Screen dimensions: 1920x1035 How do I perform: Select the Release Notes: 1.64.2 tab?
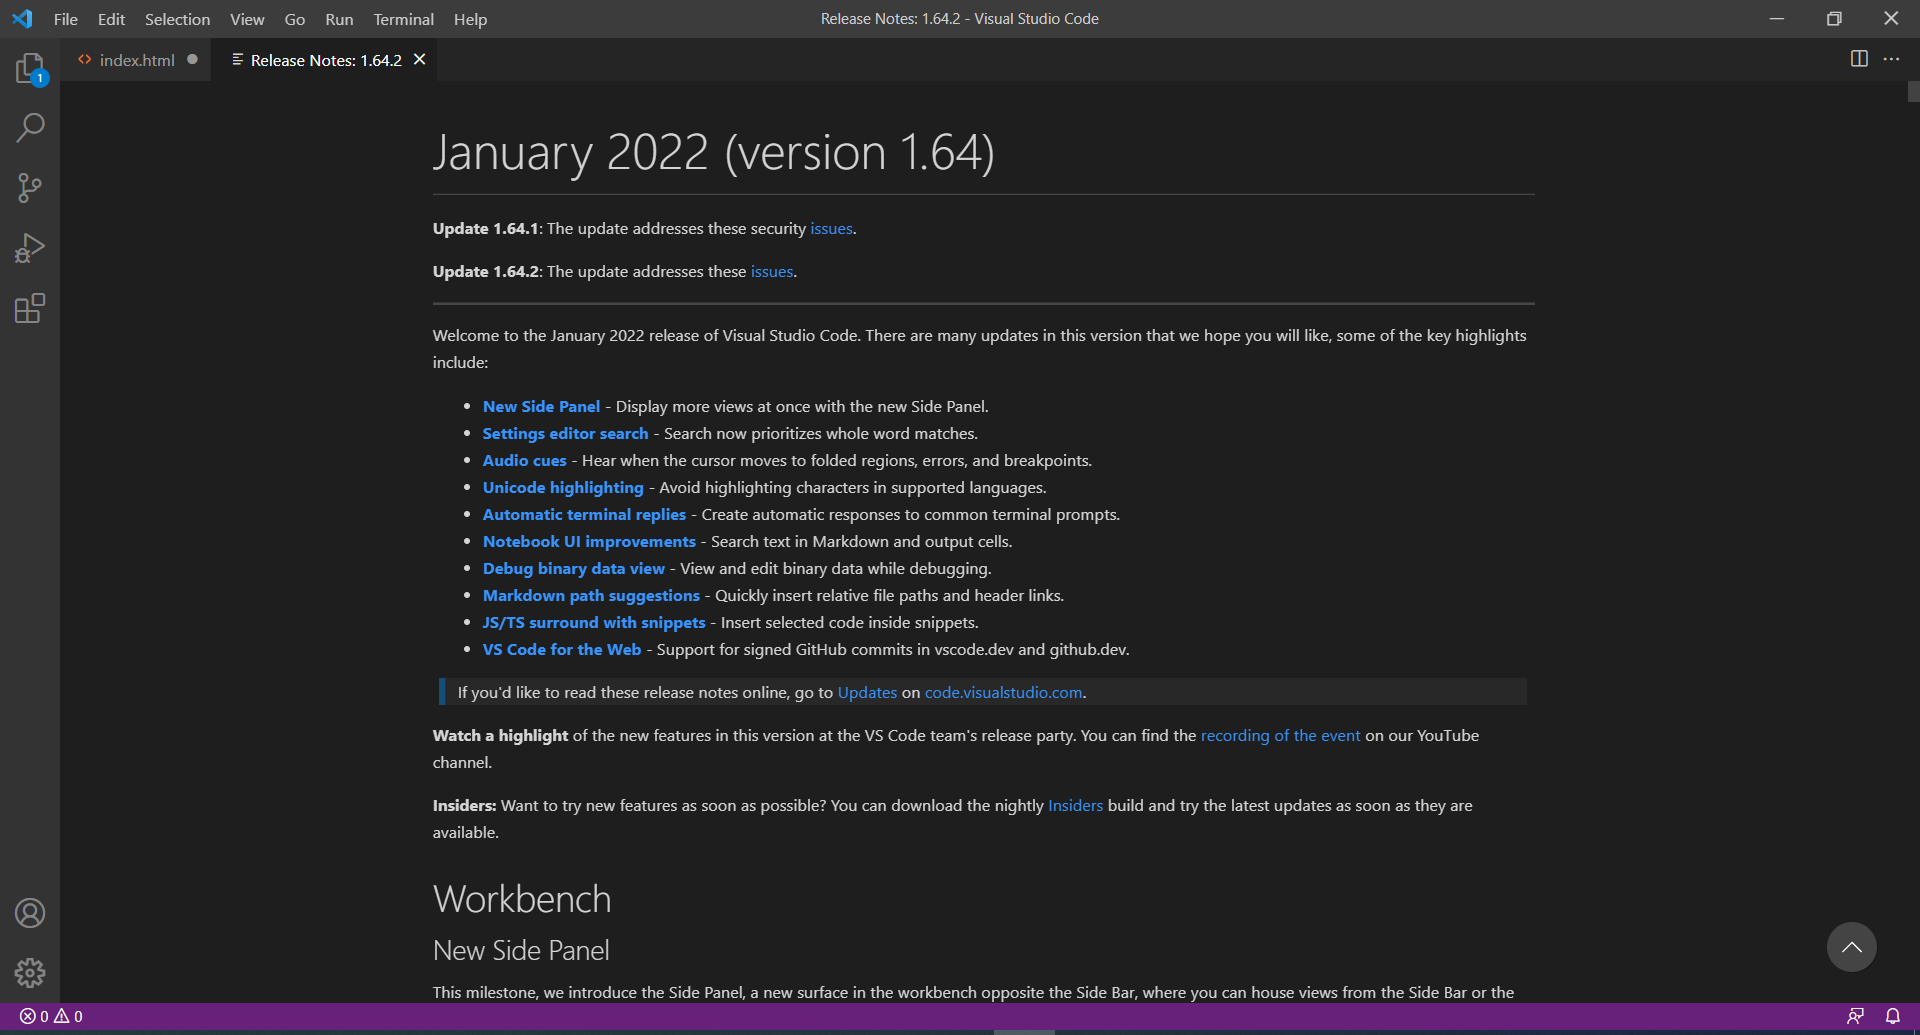click(x=326, y=60)
